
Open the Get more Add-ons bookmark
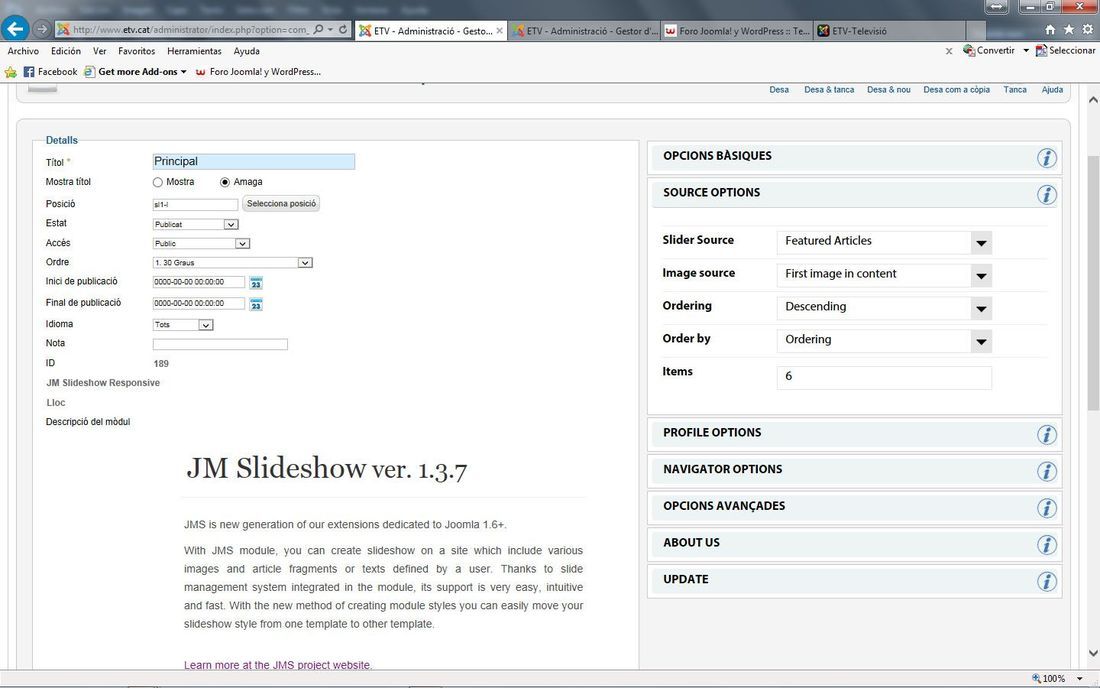click(135, 72)
